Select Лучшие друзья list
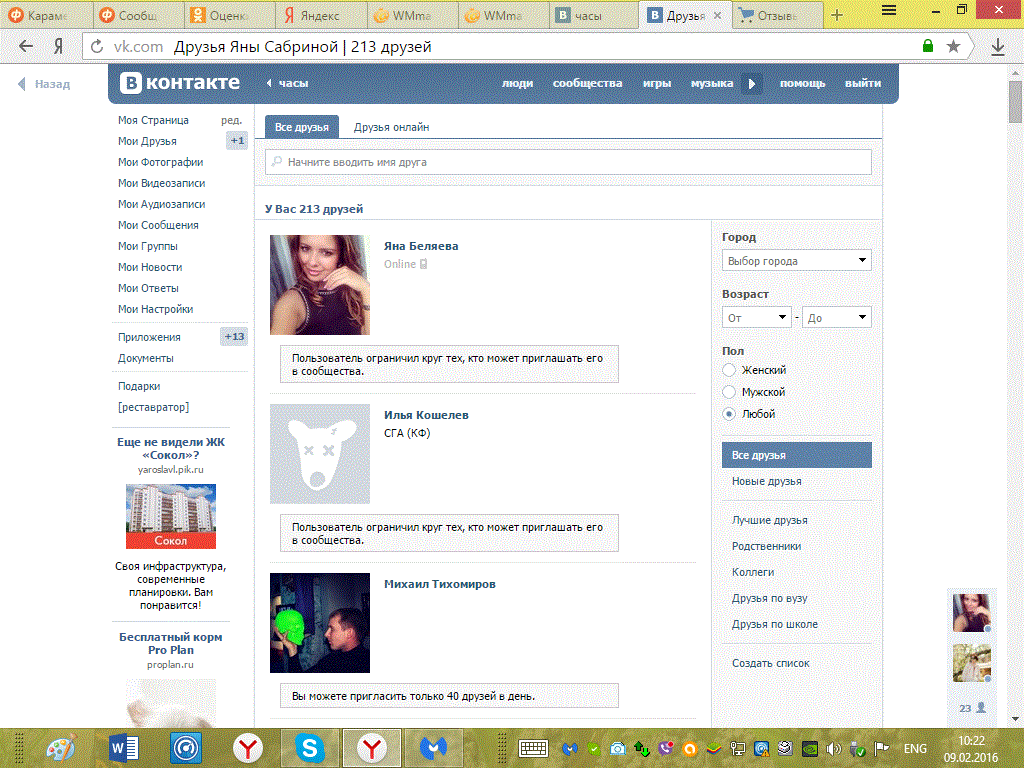This screenshot has height=768, width=1024. [x=769, y=520]
